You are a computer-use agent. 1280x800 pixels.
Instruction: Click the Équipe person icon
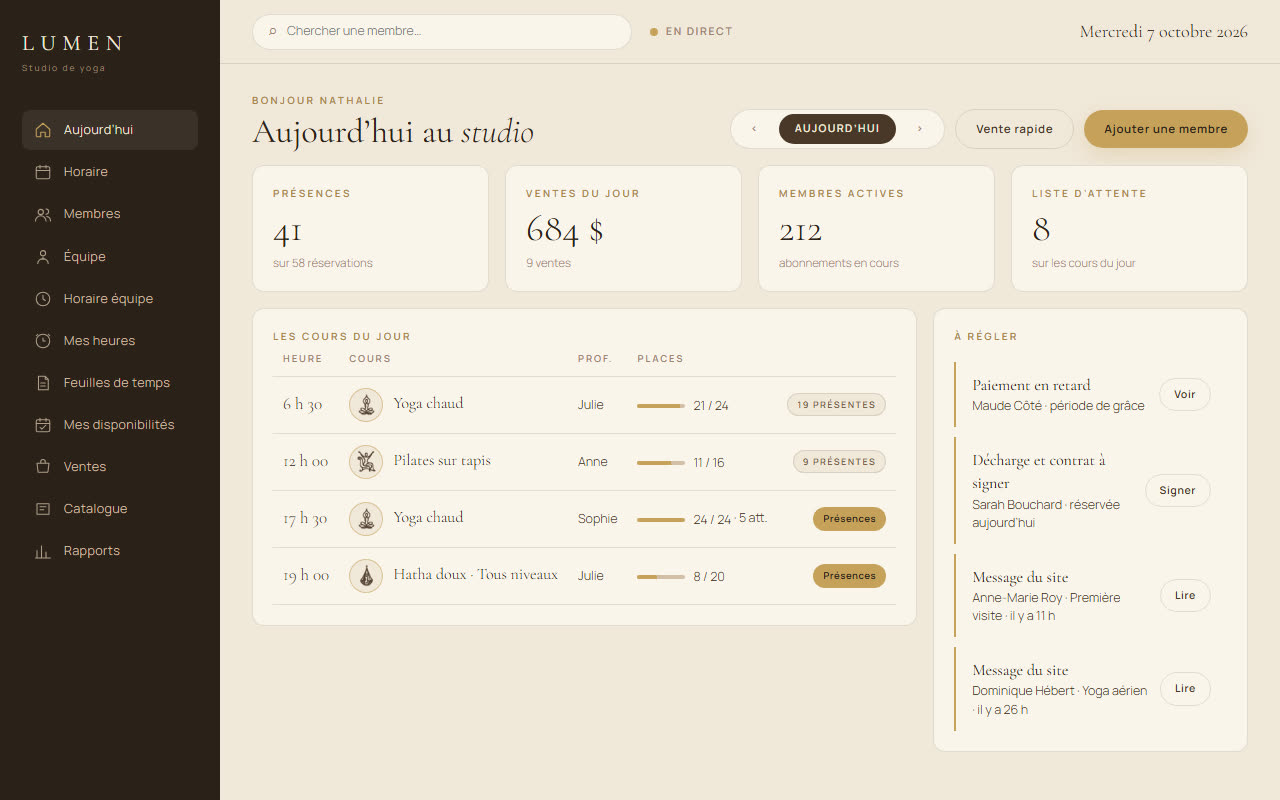[x=42, y=257]
